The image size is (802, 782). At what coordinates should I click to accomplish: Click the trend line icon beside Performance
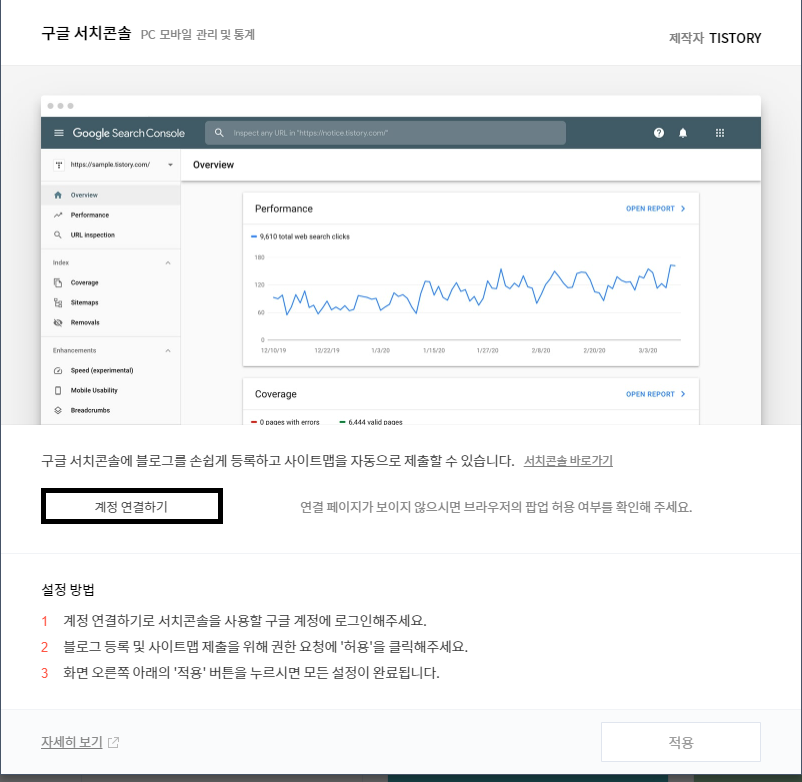pos(58,215)
